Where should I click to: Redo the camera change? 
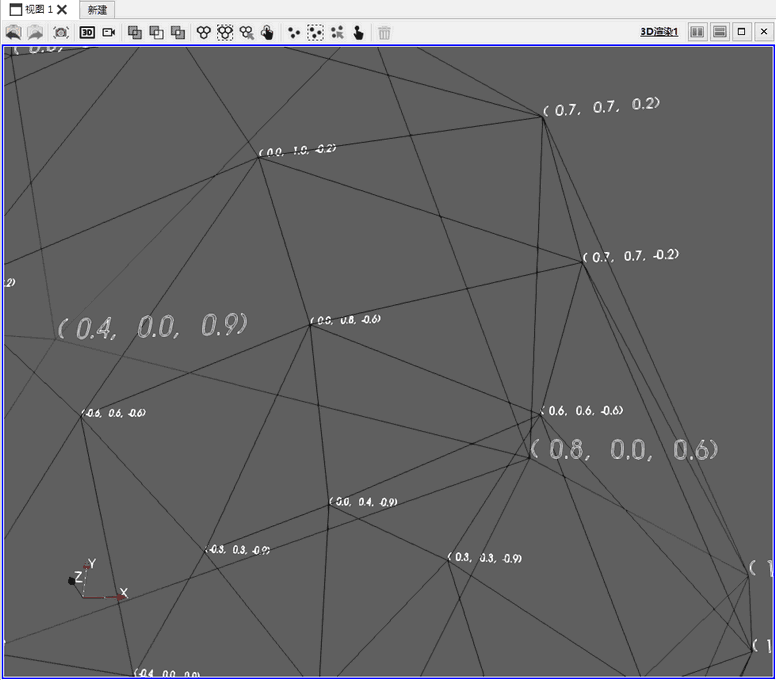tap(35, 33)
